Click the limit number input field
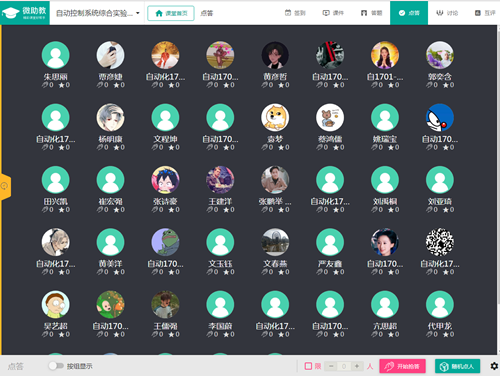 (x=344, y=366)
